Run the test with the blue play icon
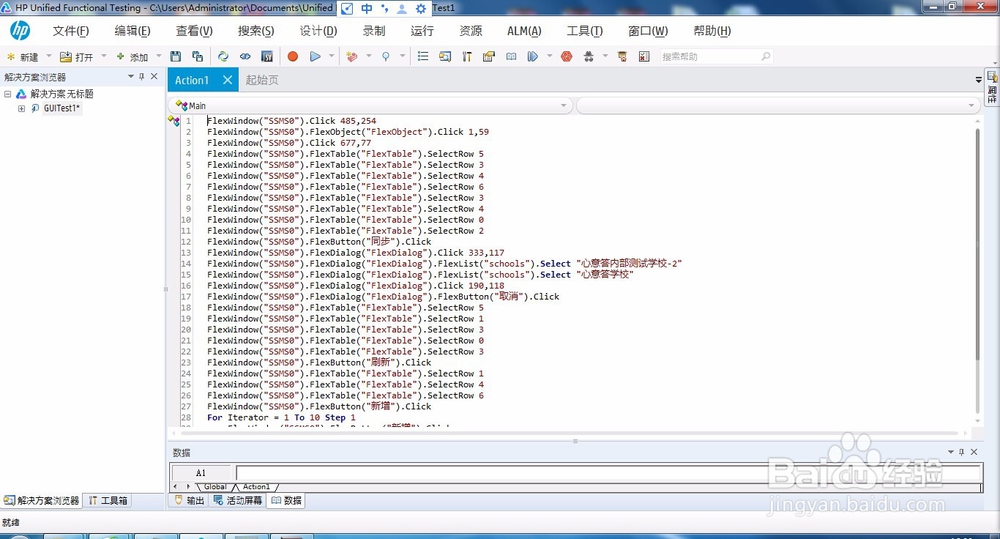Viewport: 1000px width, 539px height. point(315,57)
